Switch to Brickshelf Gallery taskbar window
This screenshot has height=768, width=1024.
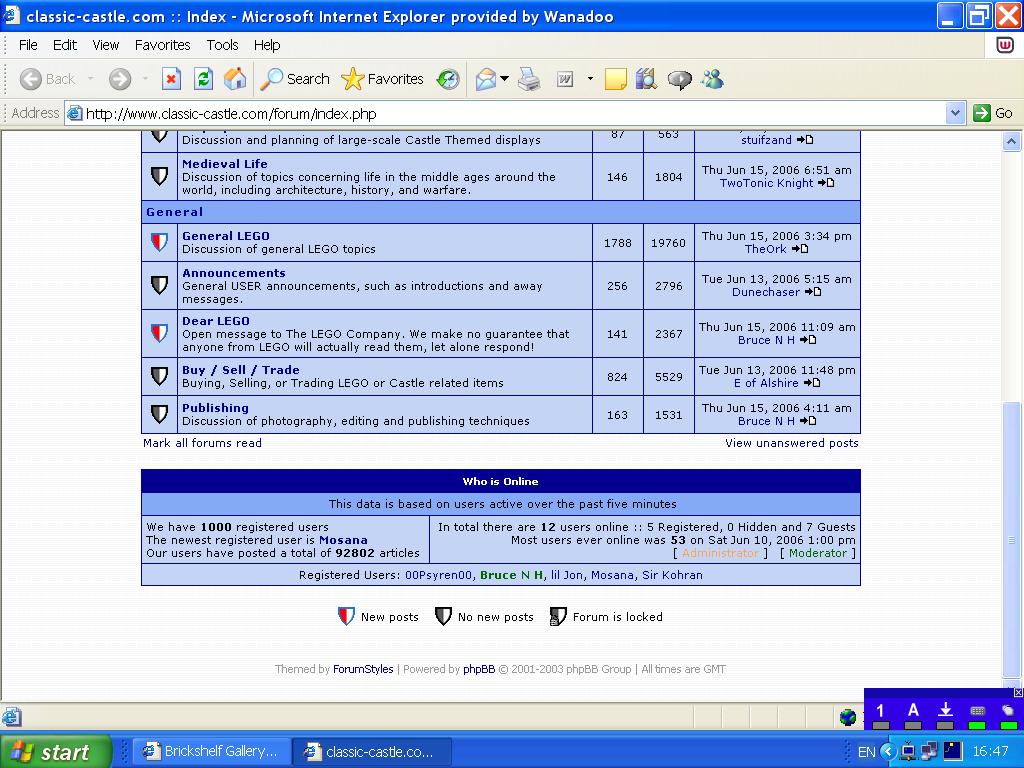(x=211, y=751)
